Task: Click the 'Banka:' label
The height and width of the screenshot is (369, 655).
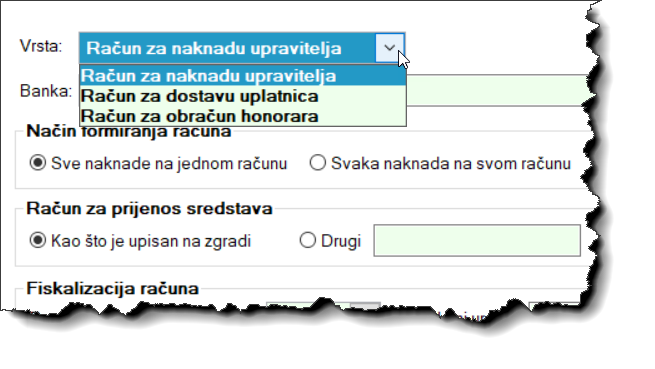Action: click(x=46, y=91)
